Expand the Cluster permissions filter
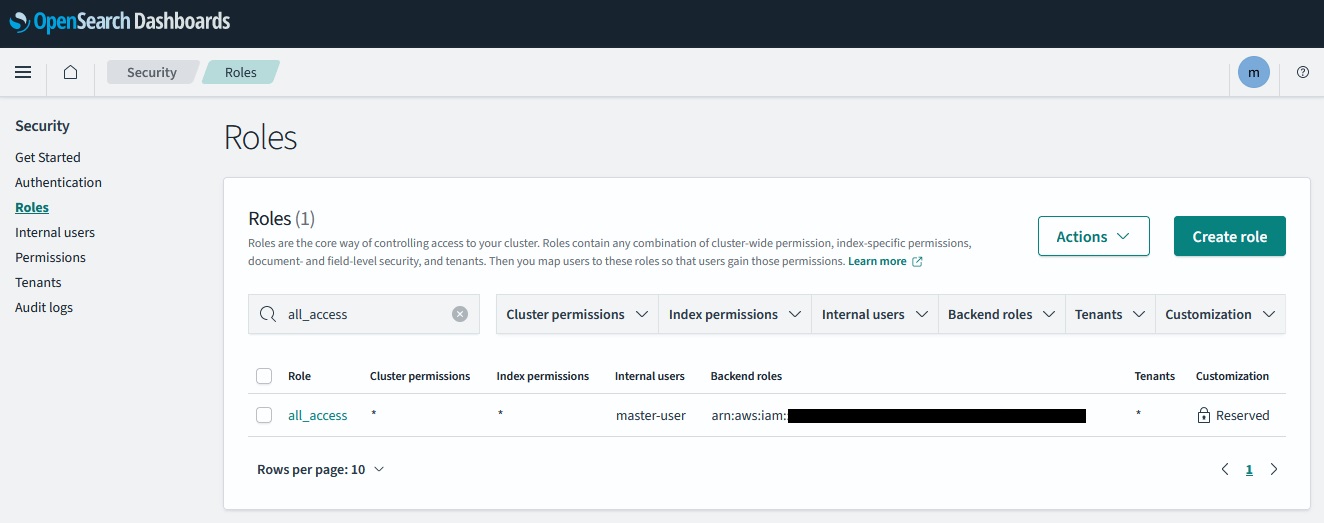This screenshot has width=1324, height=523. pyautogui.click(x=576, y=314)
